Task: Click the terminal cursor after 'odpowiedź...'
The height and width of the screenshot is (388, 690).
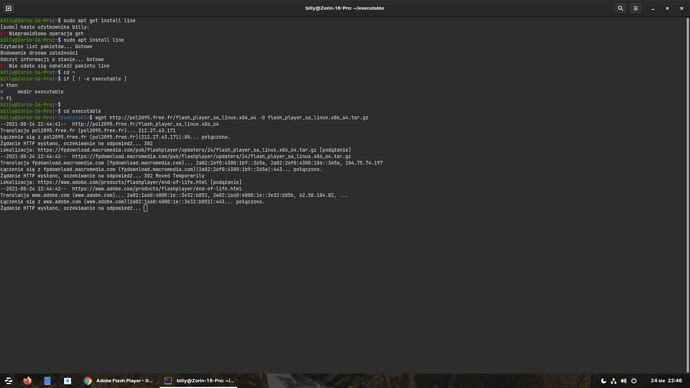Action: [146, 208]
